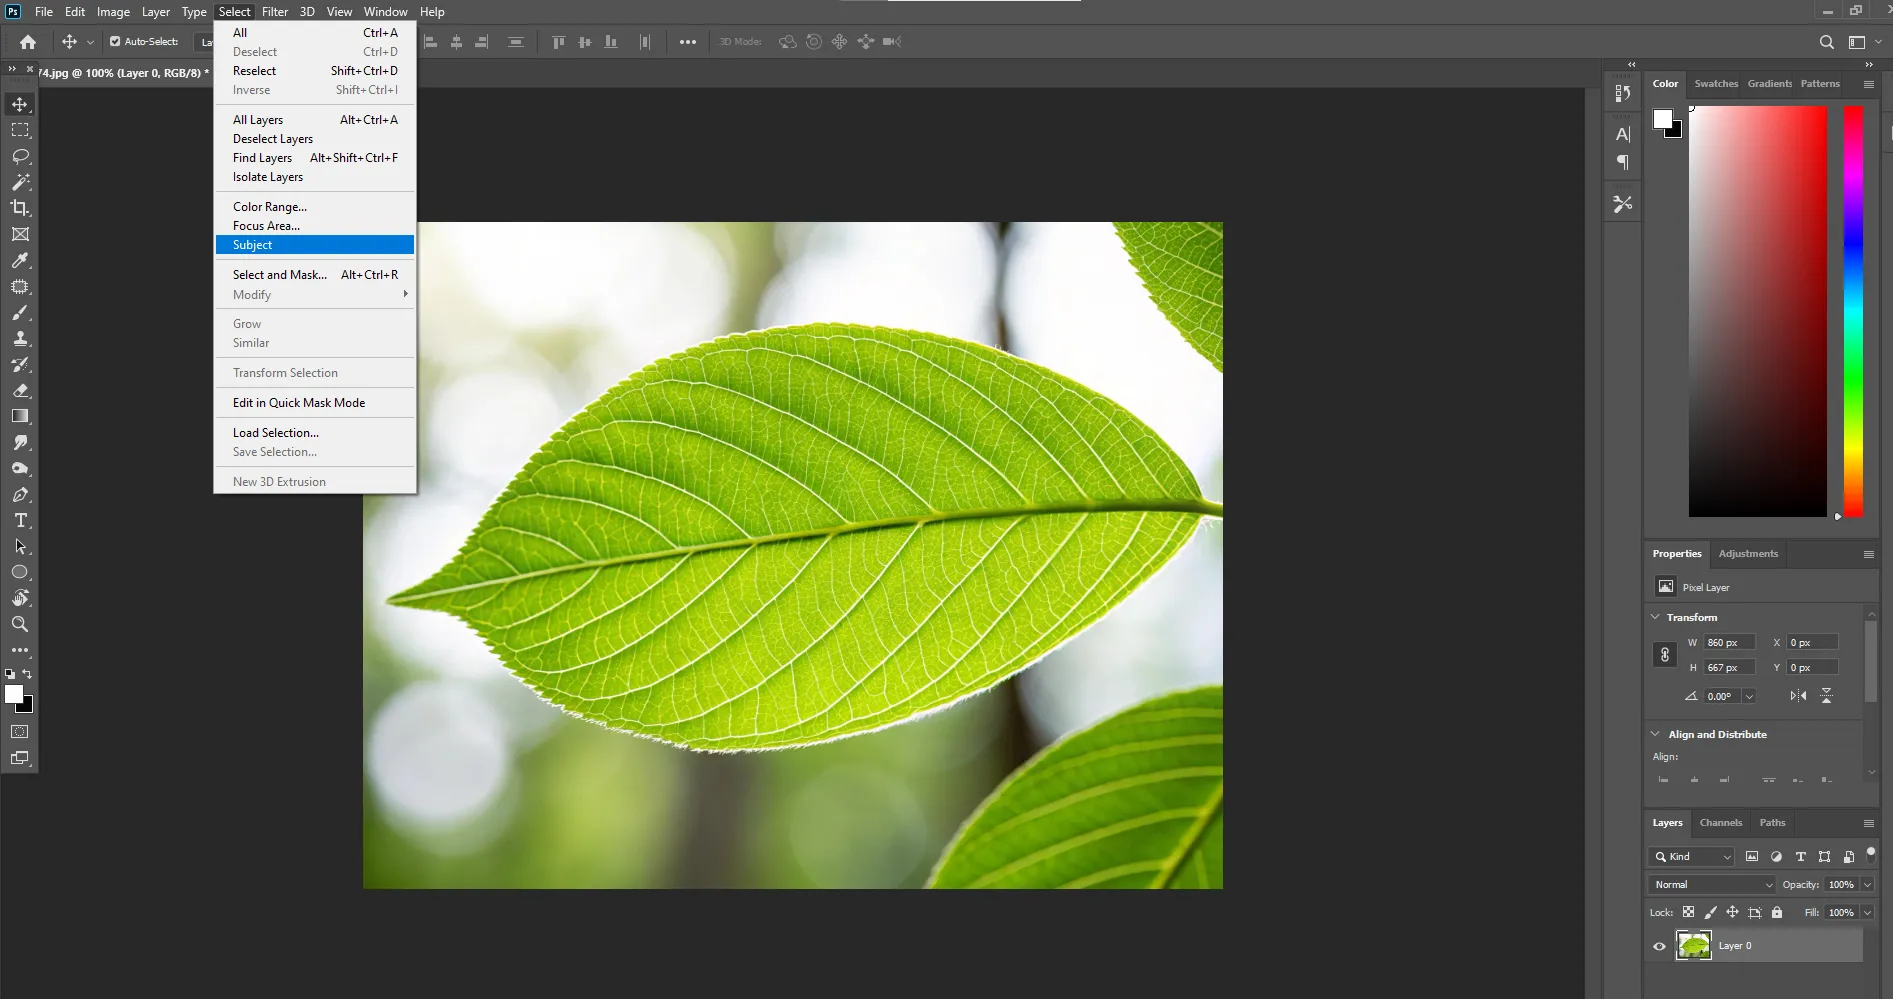Open the Normal blend mode dropdown

[x=1712, y=885]
